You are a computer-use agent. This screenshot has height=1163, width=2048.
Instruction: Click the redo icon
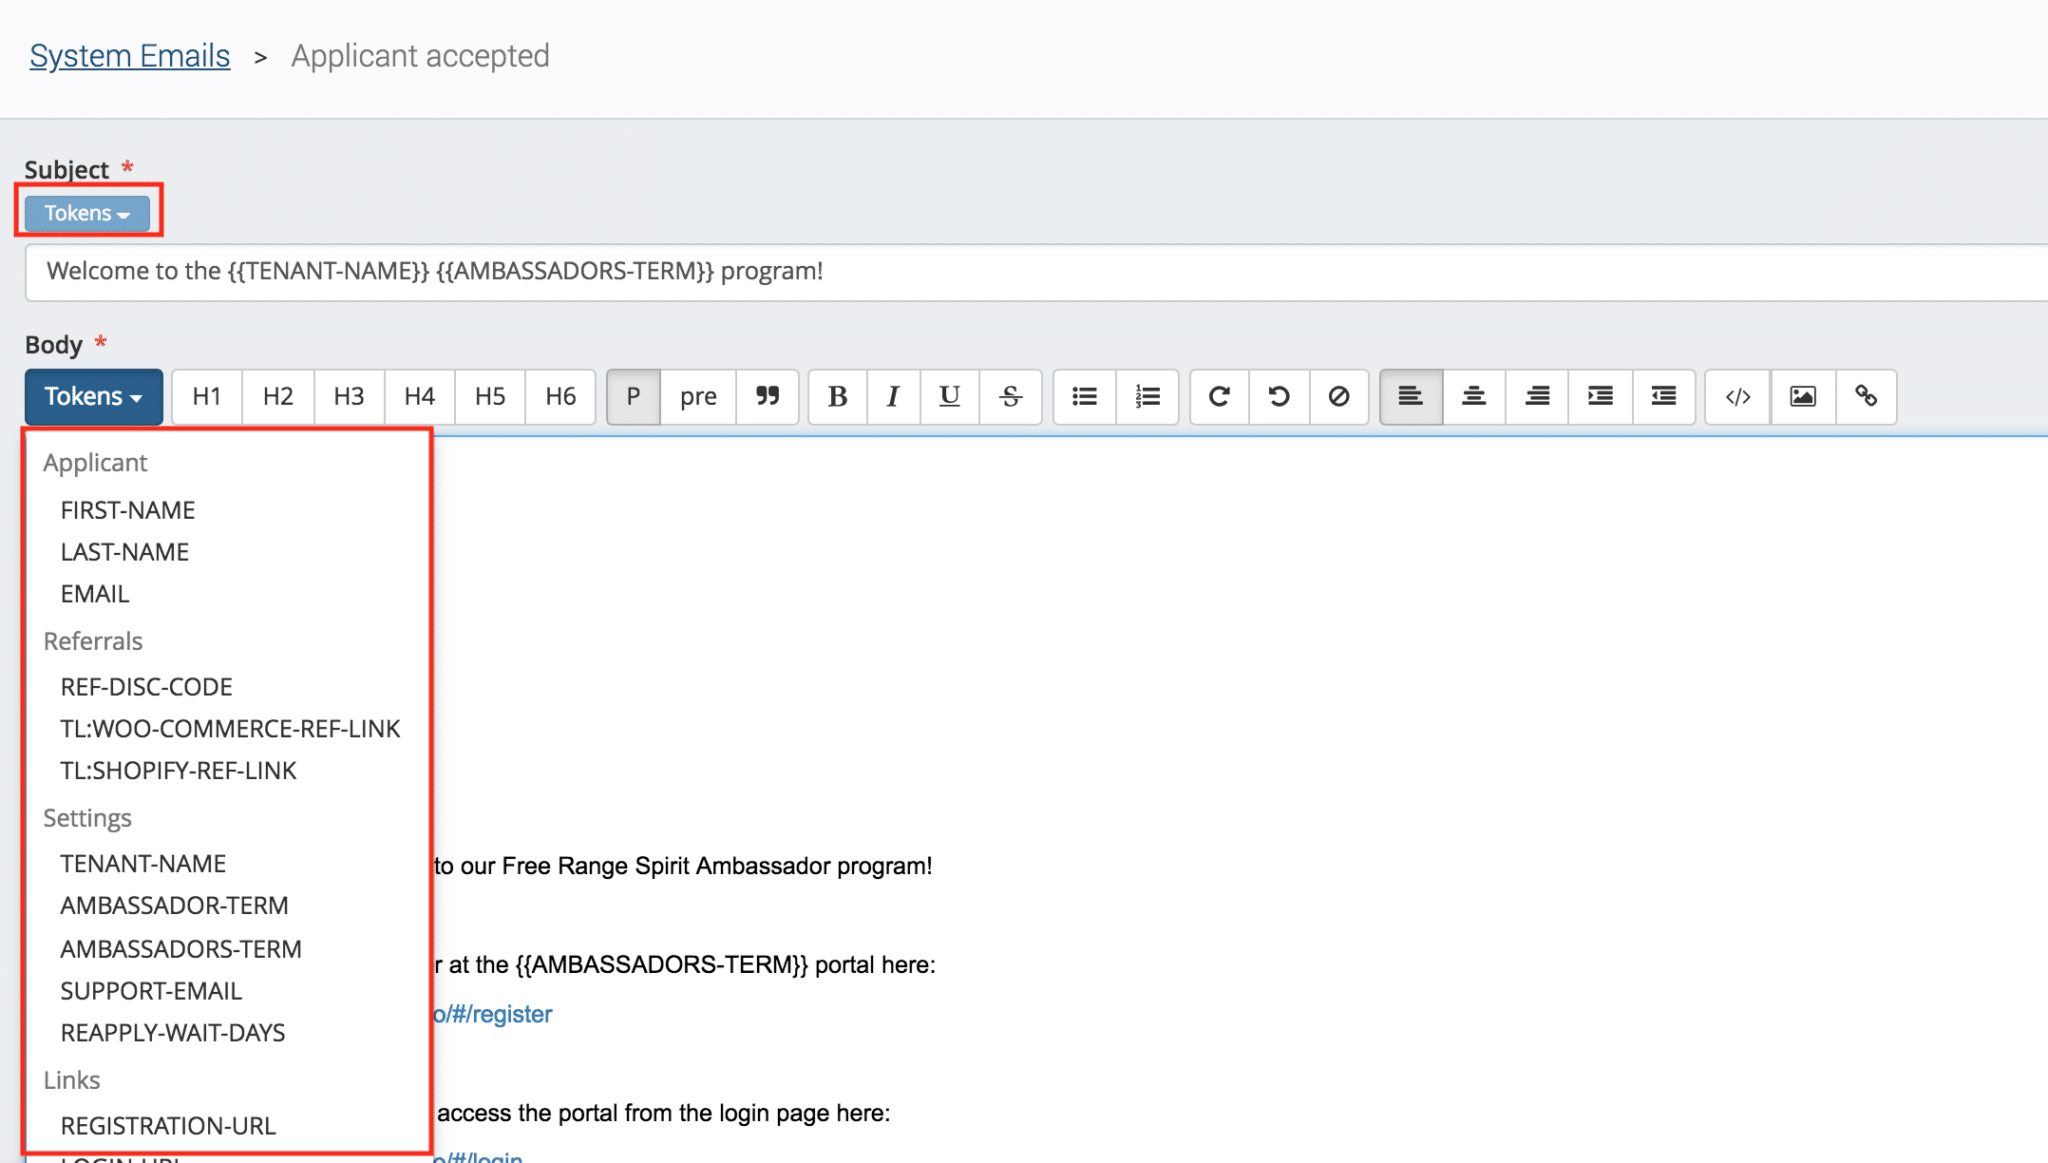[x=1219, y=397]
